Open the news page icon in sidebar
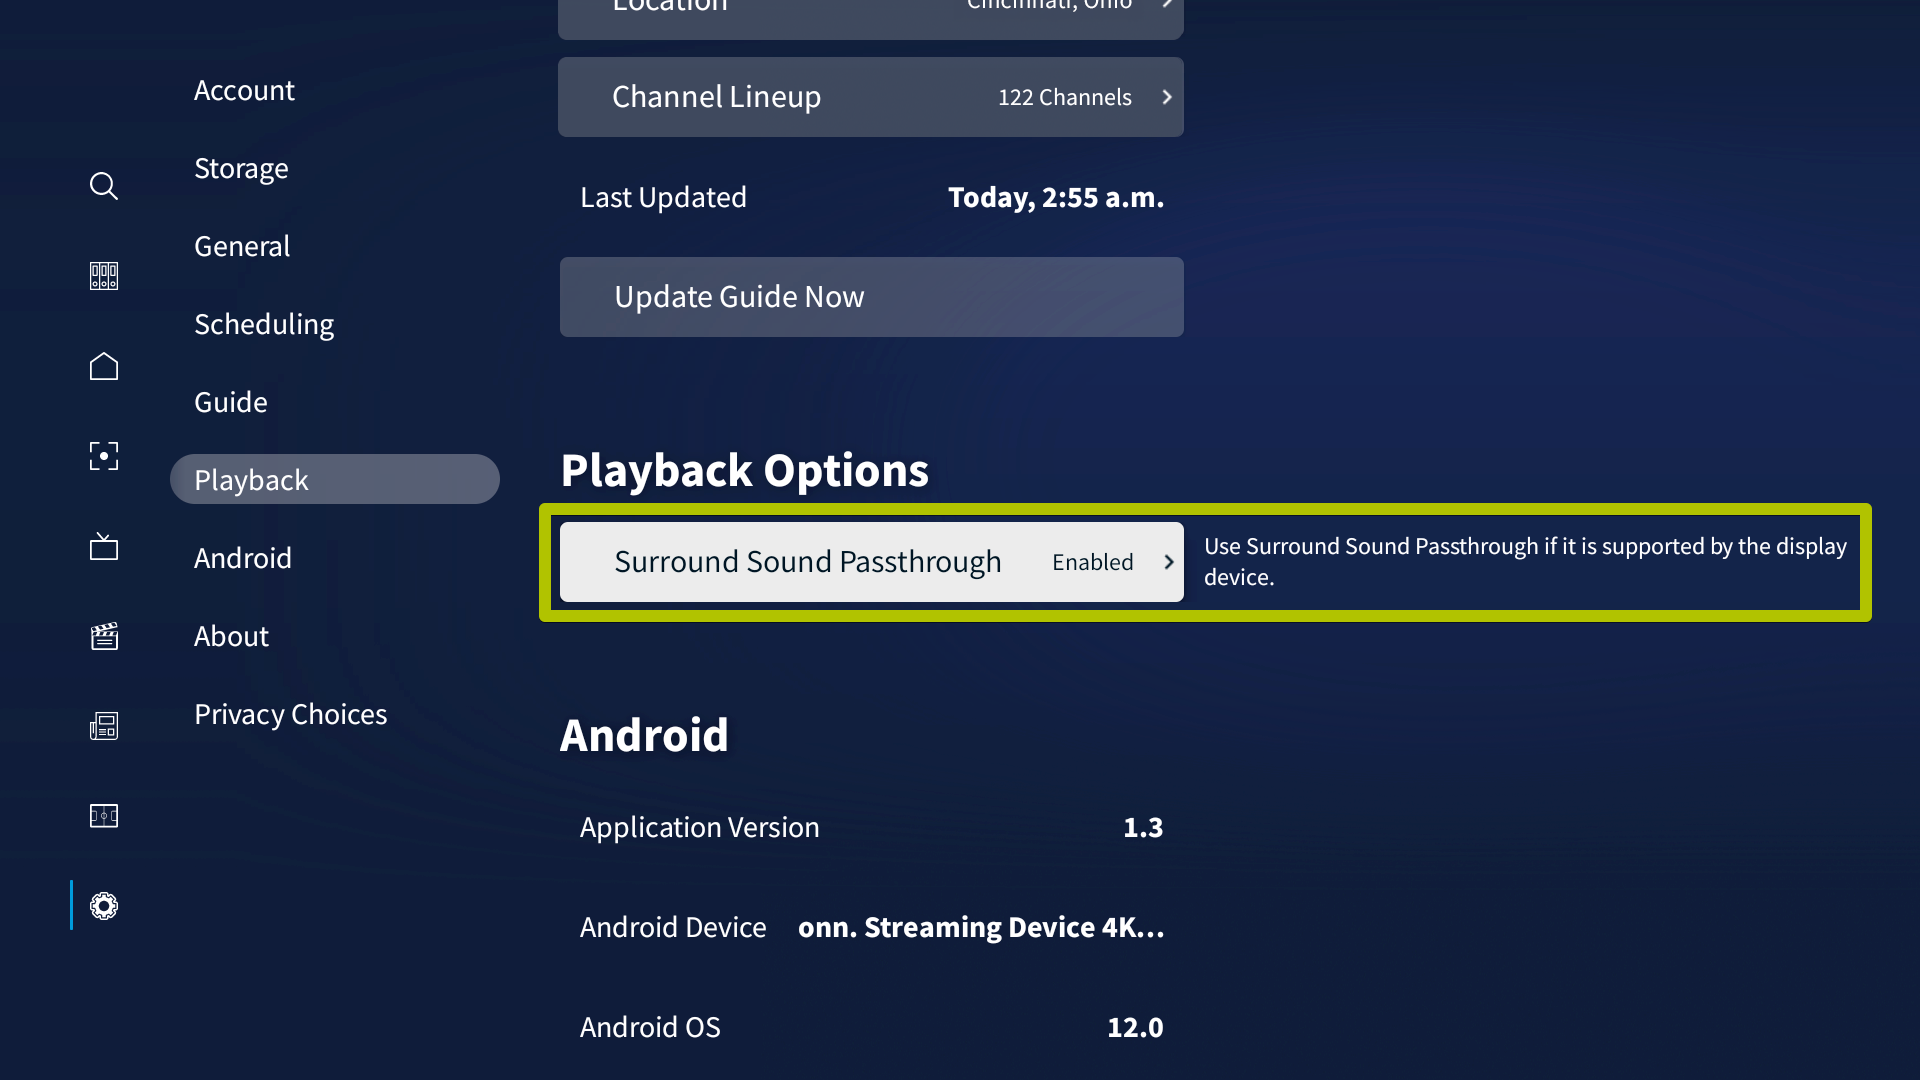This screenshot has width=1920, height=1080. (104, 726)
